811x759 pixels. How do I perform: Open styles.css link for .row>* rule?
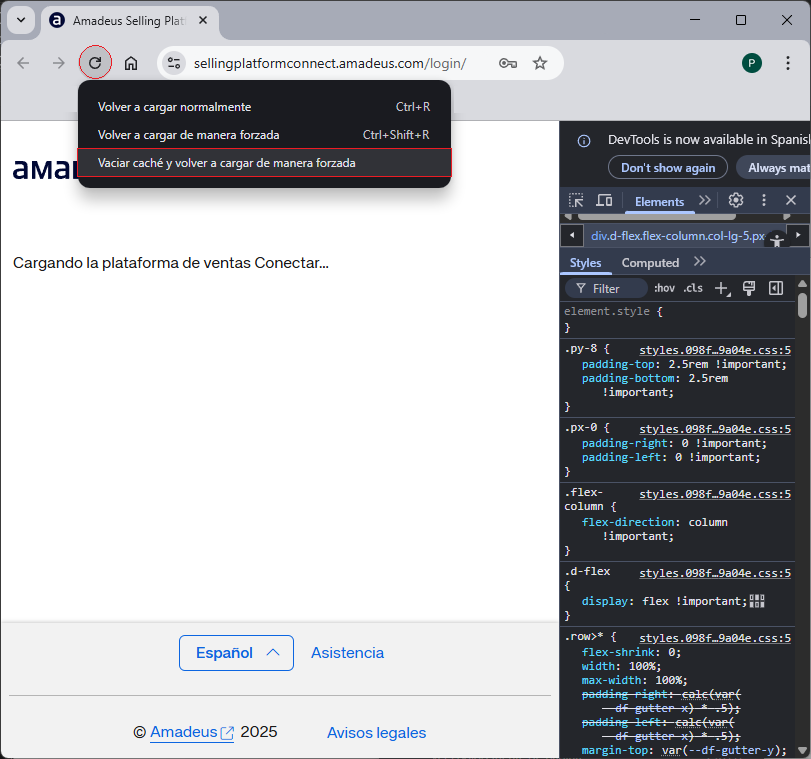coord(715,638)
